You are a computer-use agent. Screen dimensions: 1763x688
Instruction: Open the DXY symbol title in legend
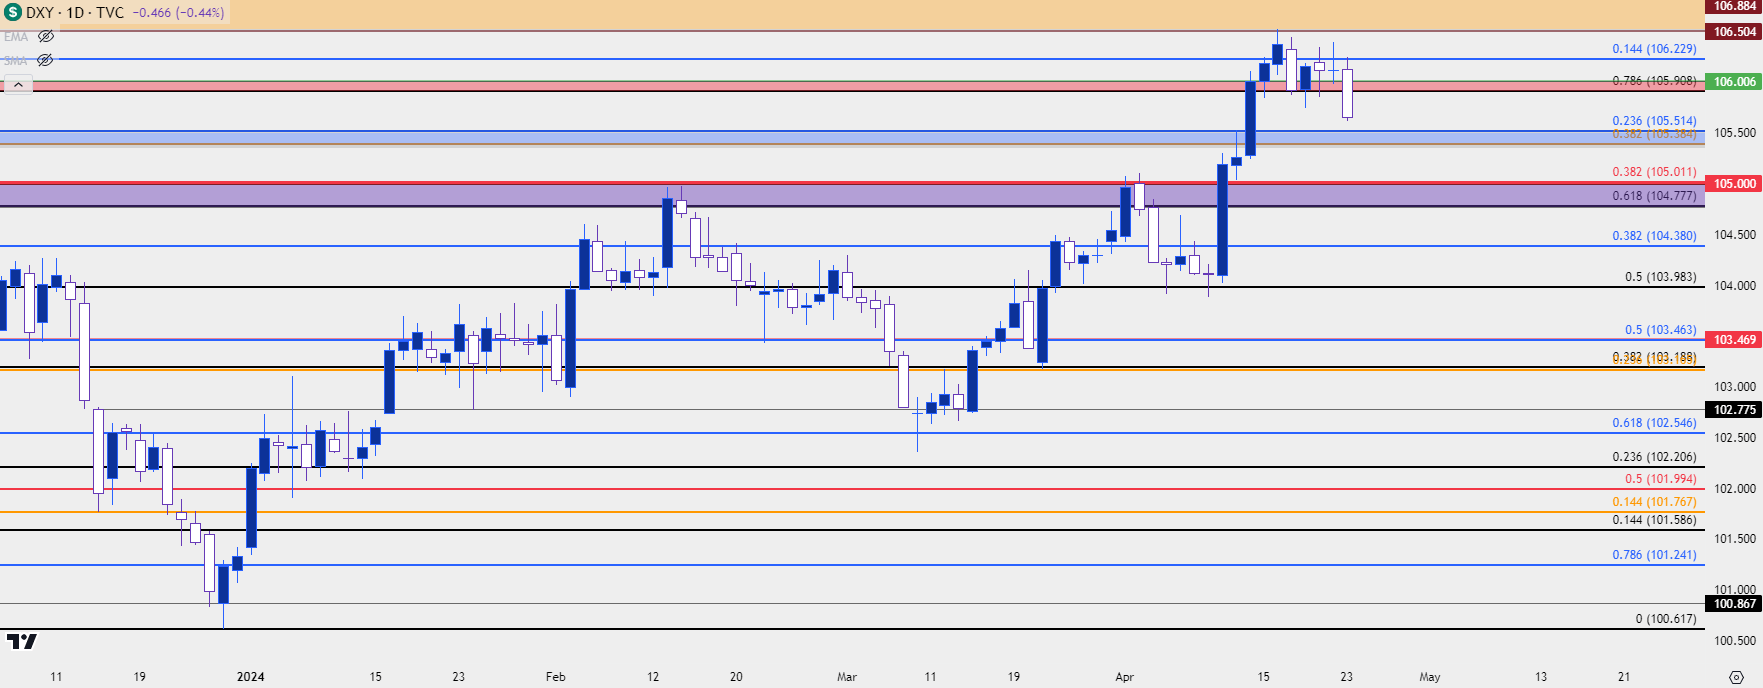point(75,13)
